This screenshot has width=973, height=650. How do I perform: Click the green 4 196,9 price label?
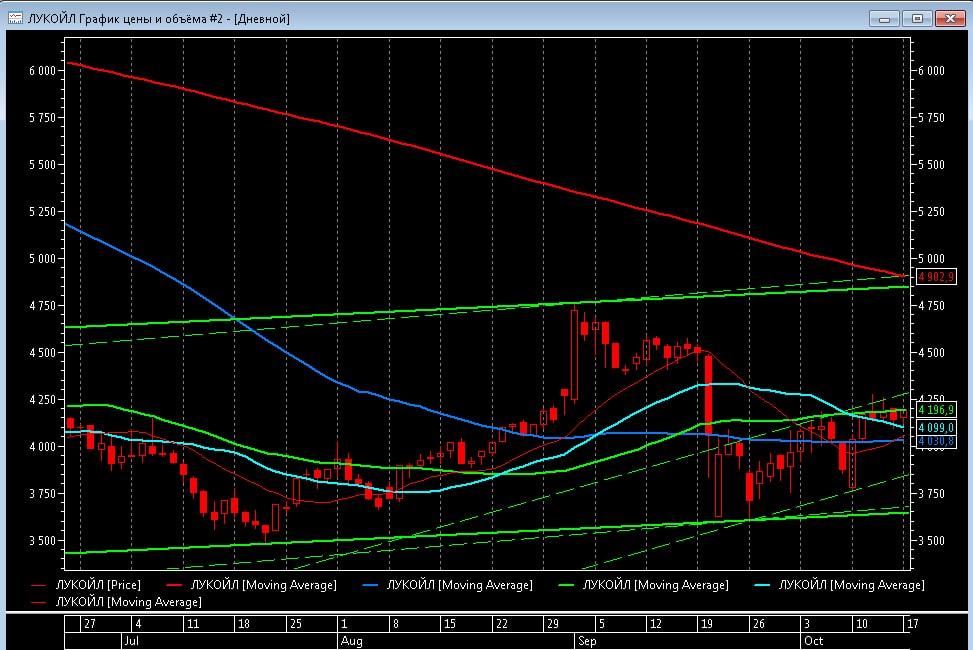[936, 410]
